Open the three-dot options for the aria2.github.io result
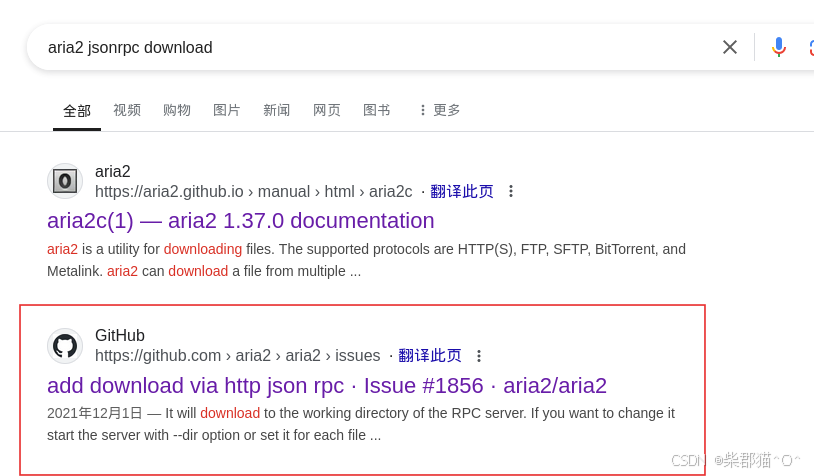Viewport: 814px width, 476px height. 511,191
